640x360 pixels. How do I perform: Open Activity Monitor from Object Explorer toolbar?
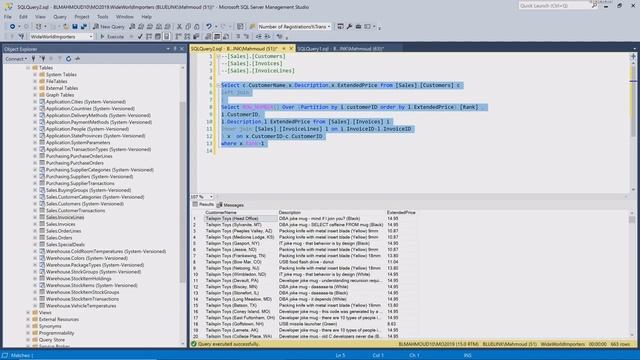(77, 59)
